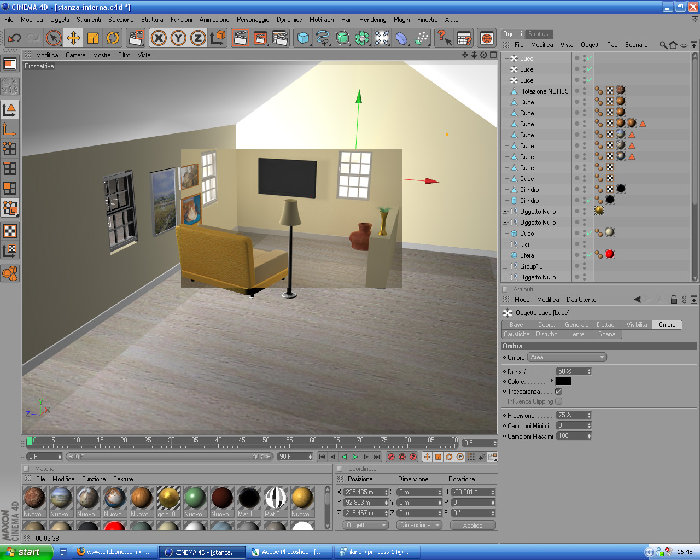Open the File menu in the main menu bar
Image resolution: width=700 pixels, height=560 pixels.
(9, 20)
